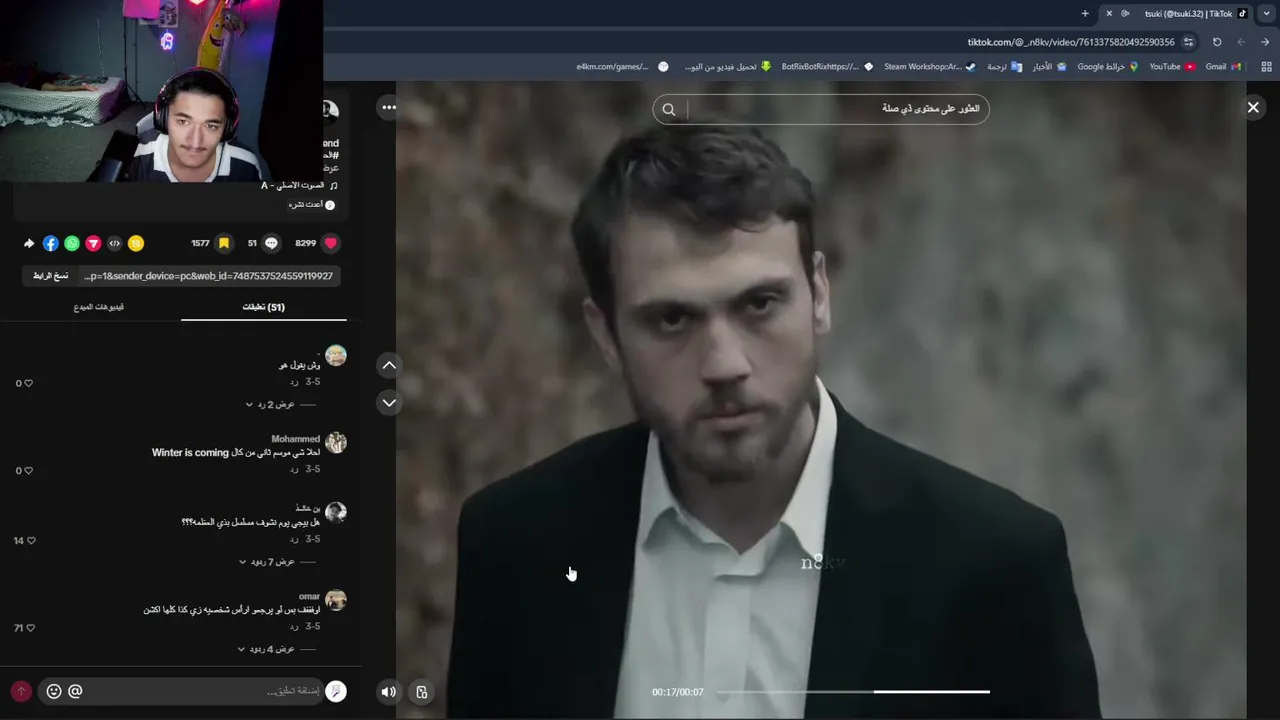Viewport: 1280px width, 720px height.
Task: Open more share options with the arrow icon
Action: pos(29,243)
